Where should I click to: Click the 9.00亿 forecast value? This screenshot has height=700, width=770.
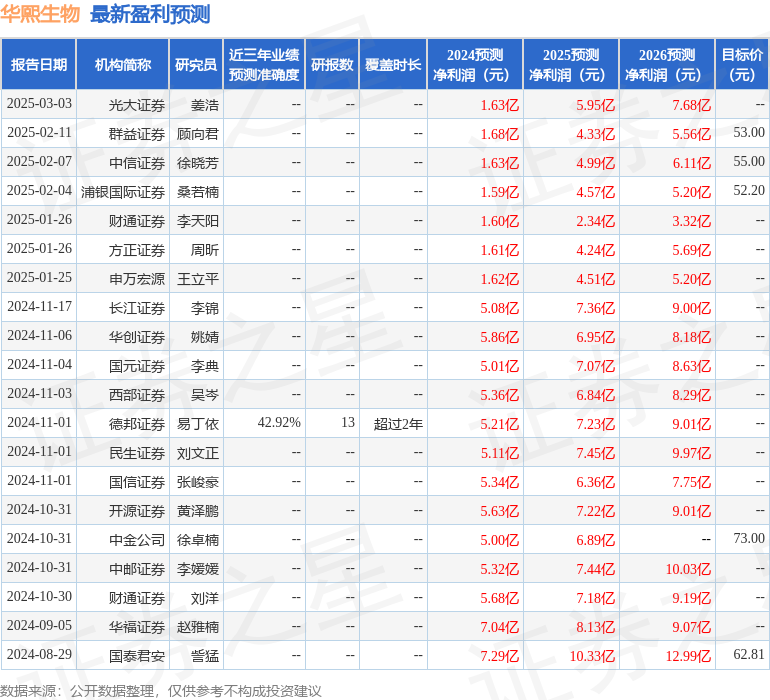(691, 308)
